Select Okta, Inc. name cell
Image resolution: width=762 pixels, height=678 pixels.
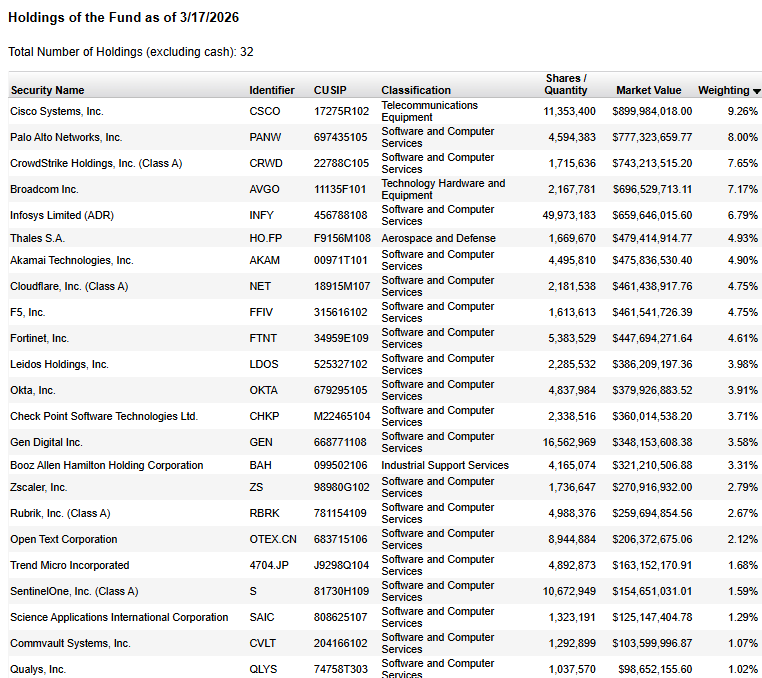pyautogui.click(x=33, y=391)
